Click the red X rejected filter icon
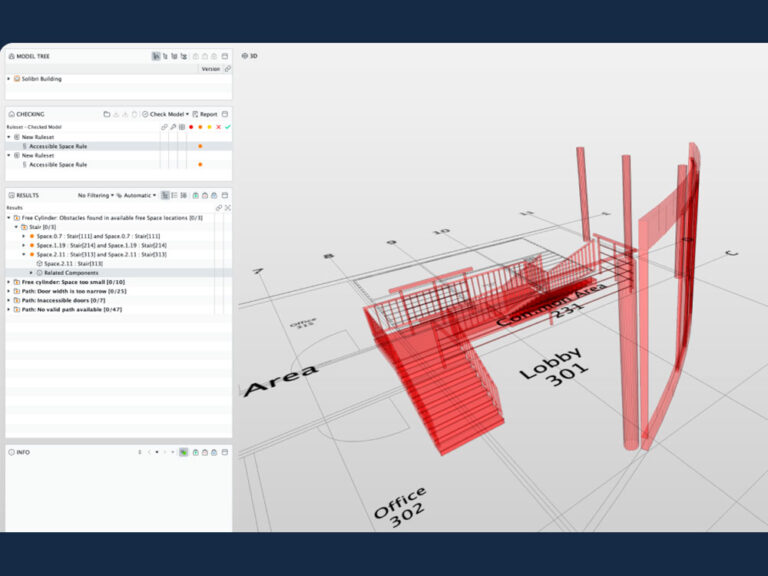Image resolution: width=768 pixels, height=576 pixels. [218, 127]
